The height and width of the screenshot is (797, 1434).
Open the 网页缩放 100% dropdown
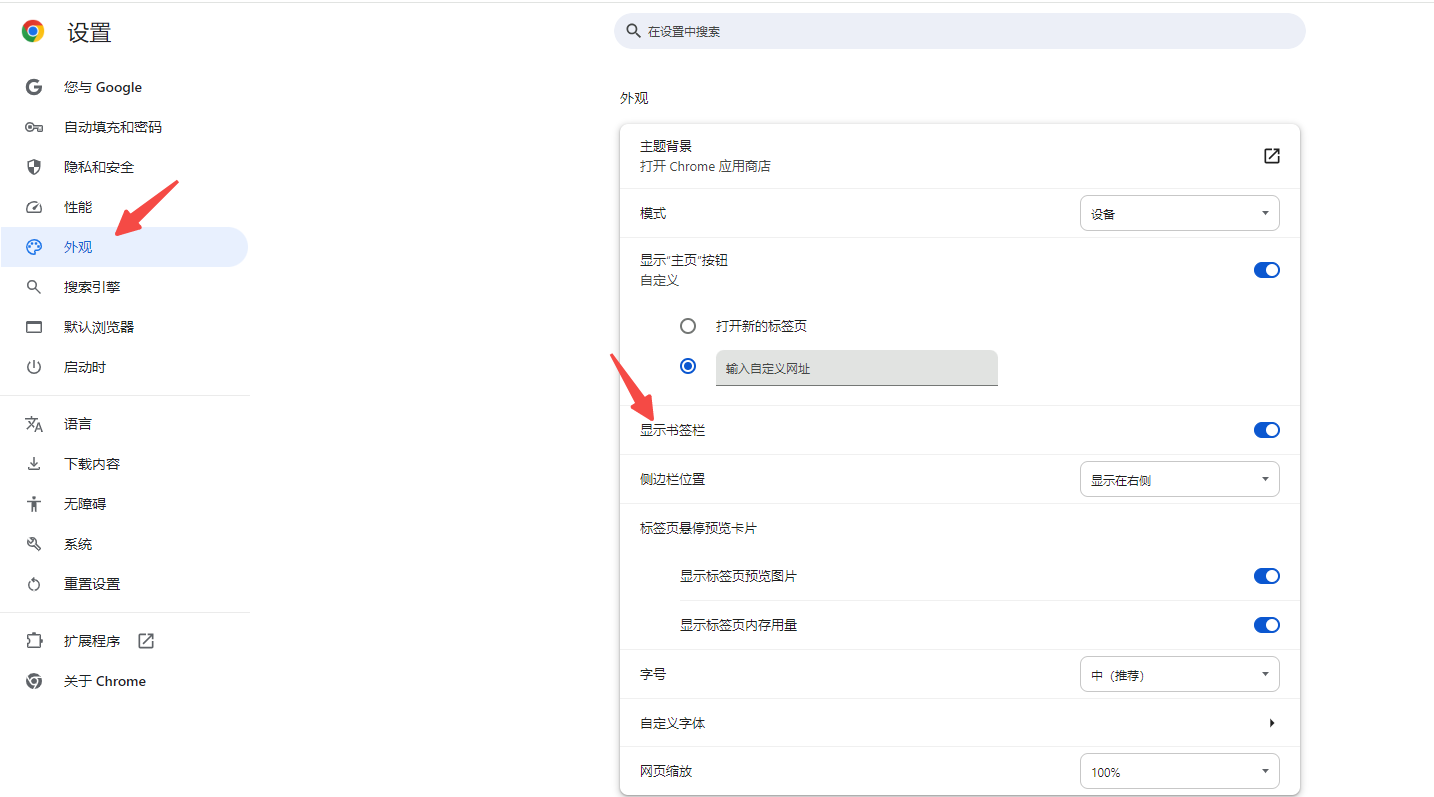point(1180,771)
